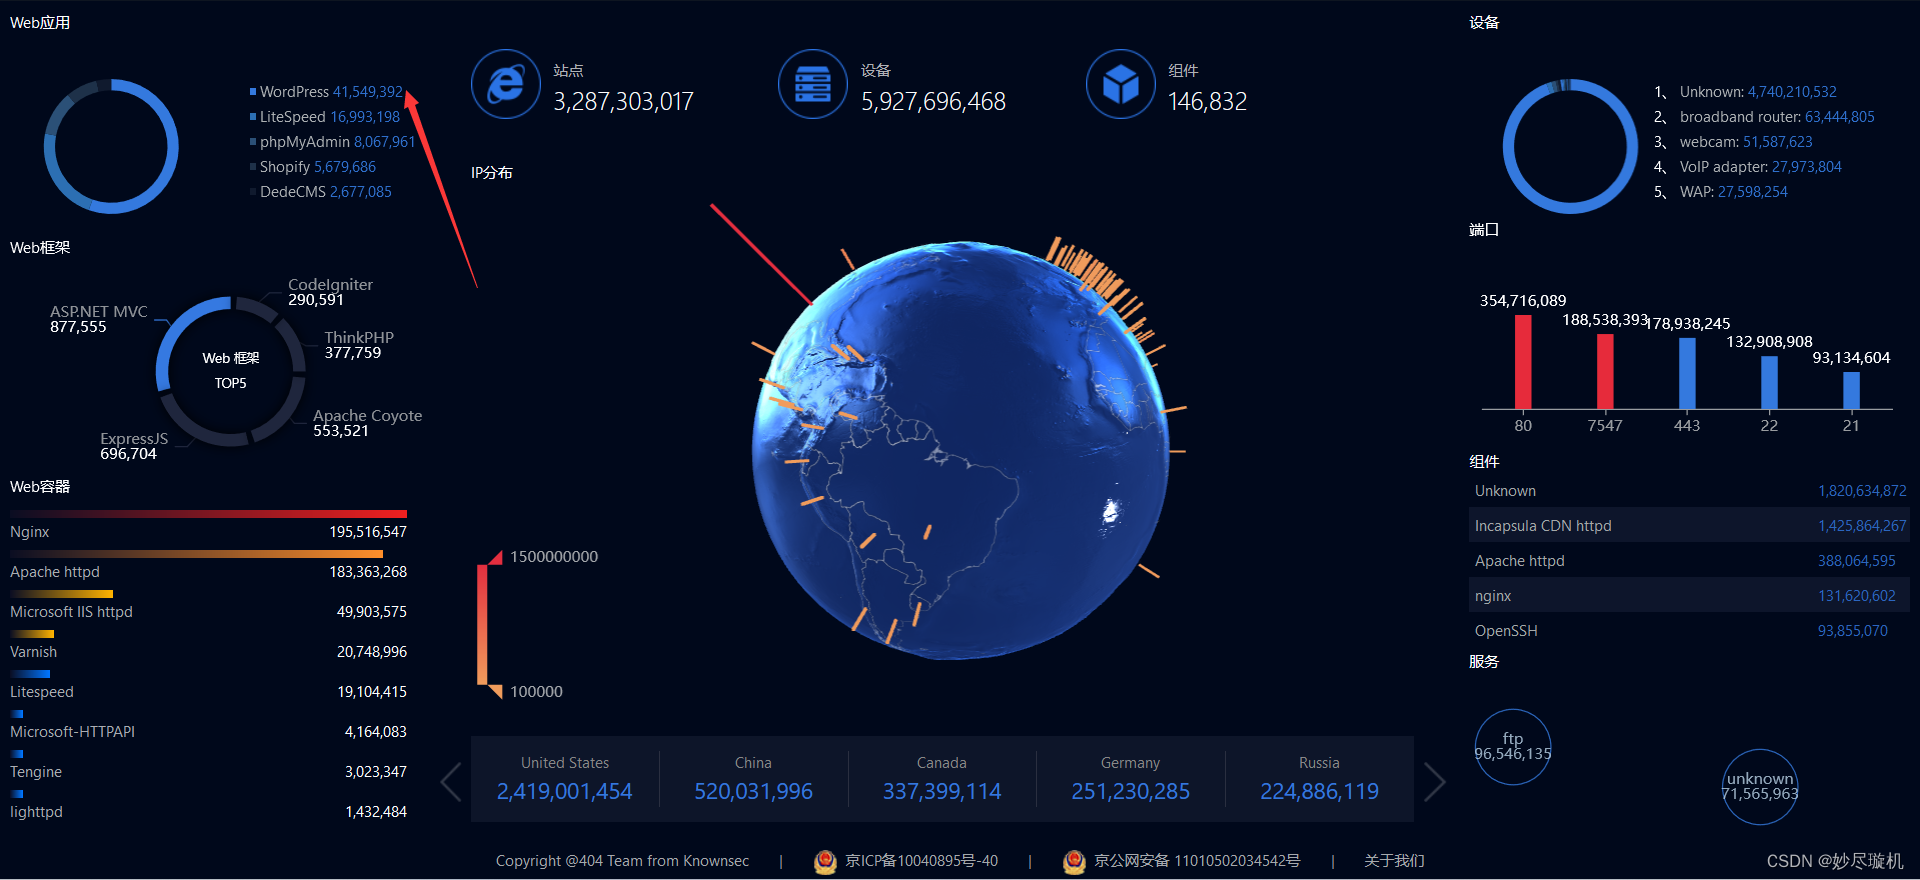Click the Internet Explorer sites icon

coord(506,84)
